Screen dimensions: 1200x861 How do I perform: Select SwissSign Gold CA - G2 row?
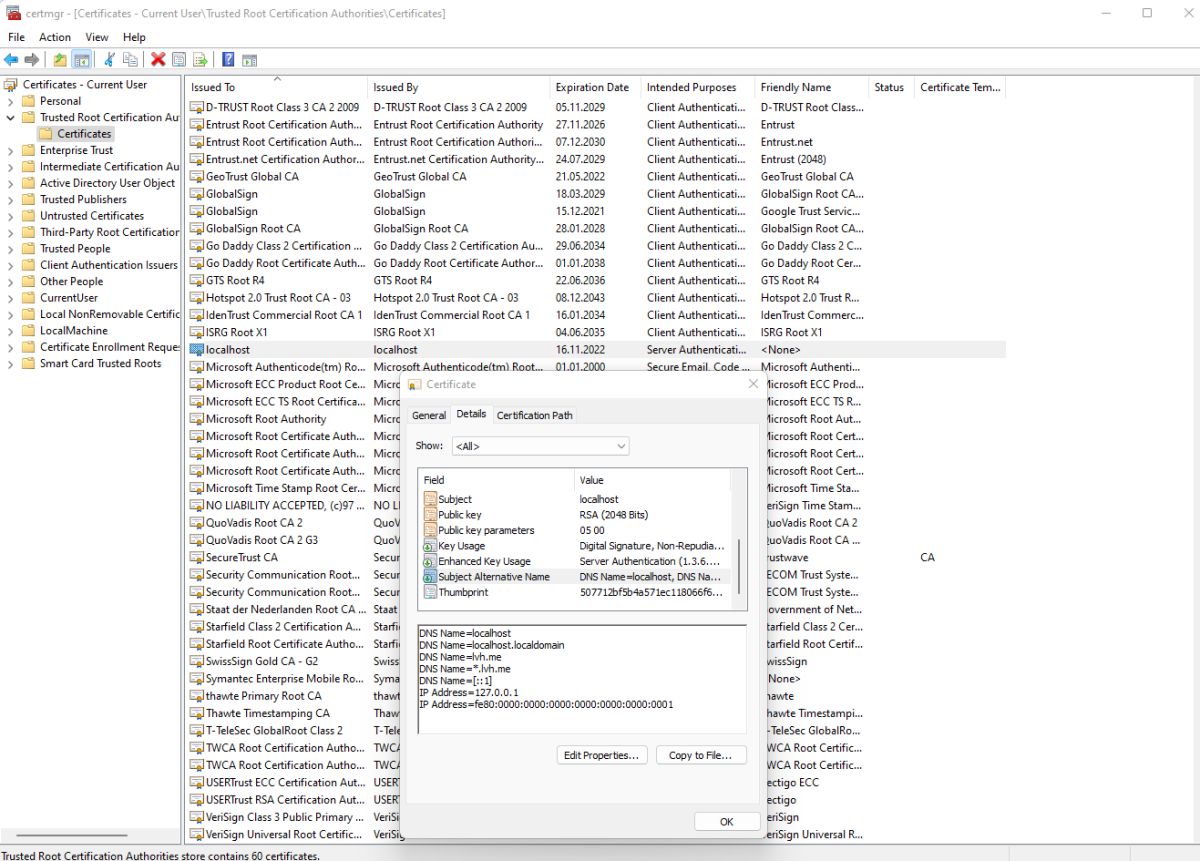click(596, 661)
